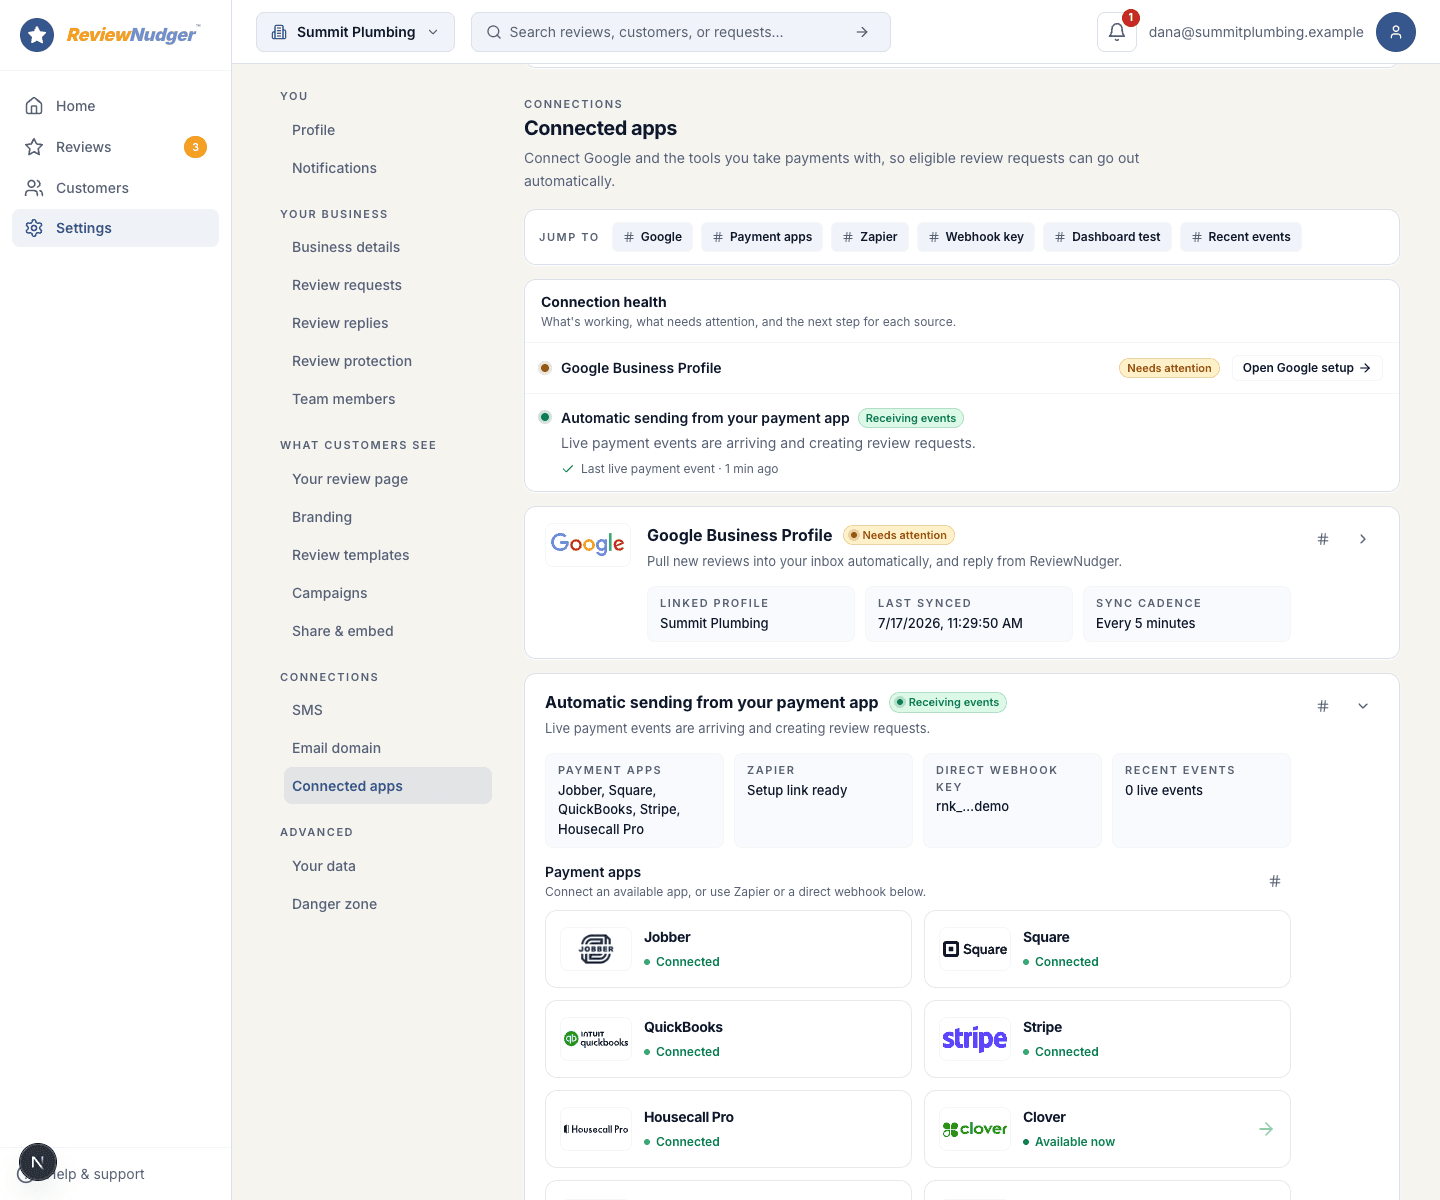Click the Housecall Pro Connected card
1440x1200 pixels.
coord(728,1129)
